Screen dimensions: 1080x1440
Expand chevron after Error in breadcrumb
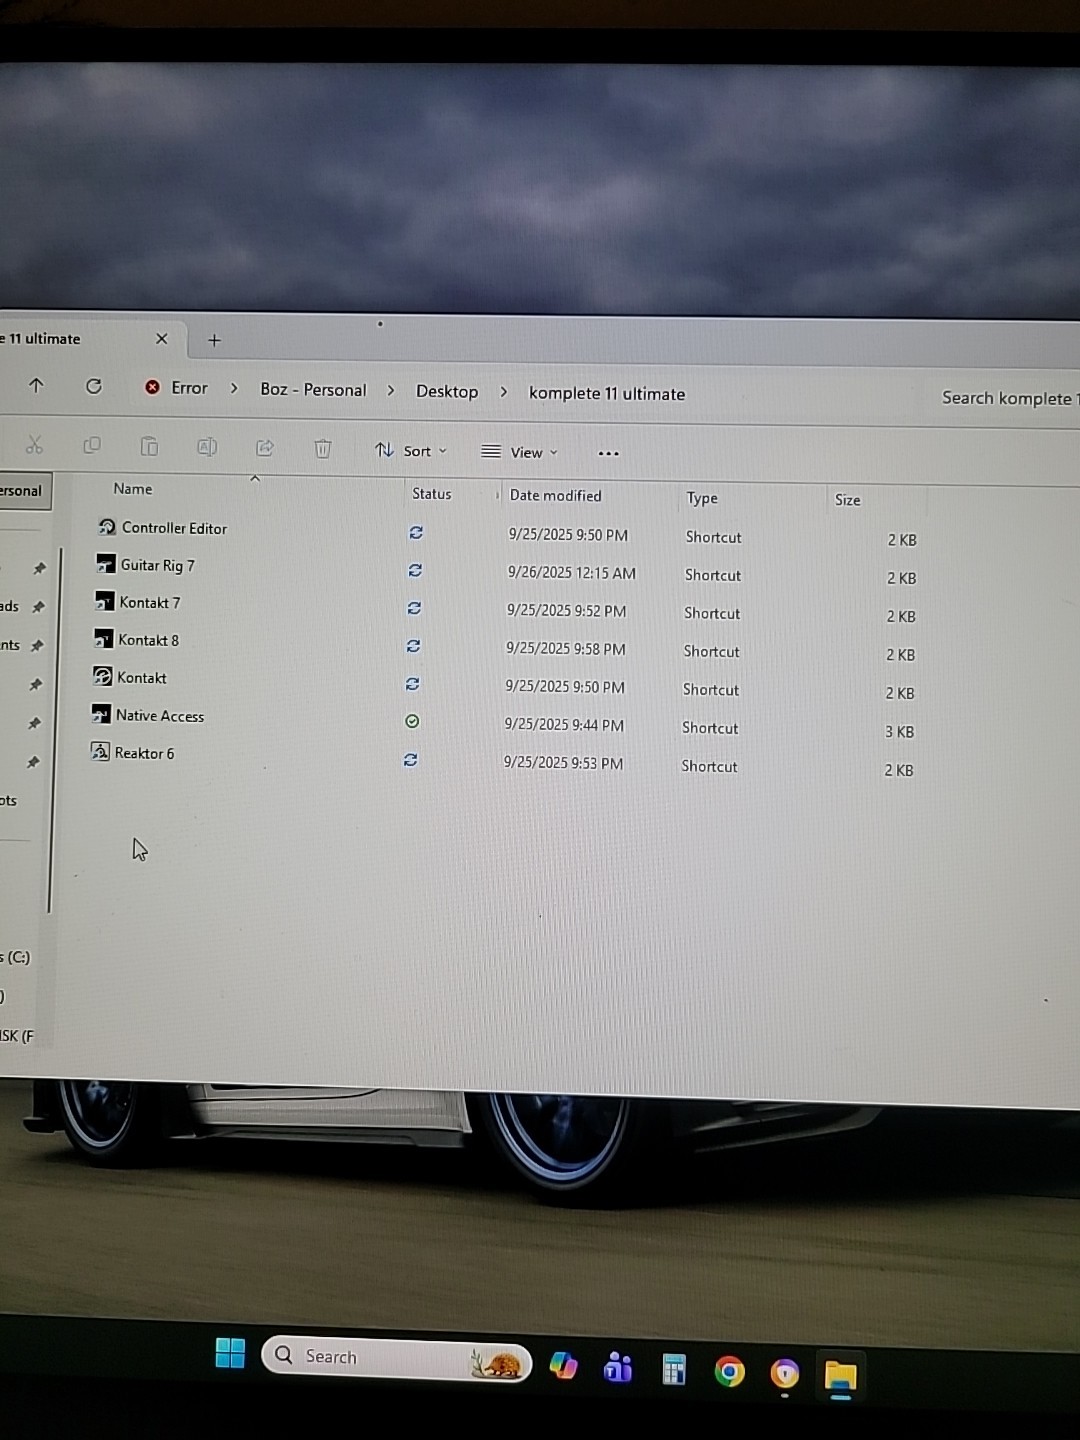click(x=234, y=389)
